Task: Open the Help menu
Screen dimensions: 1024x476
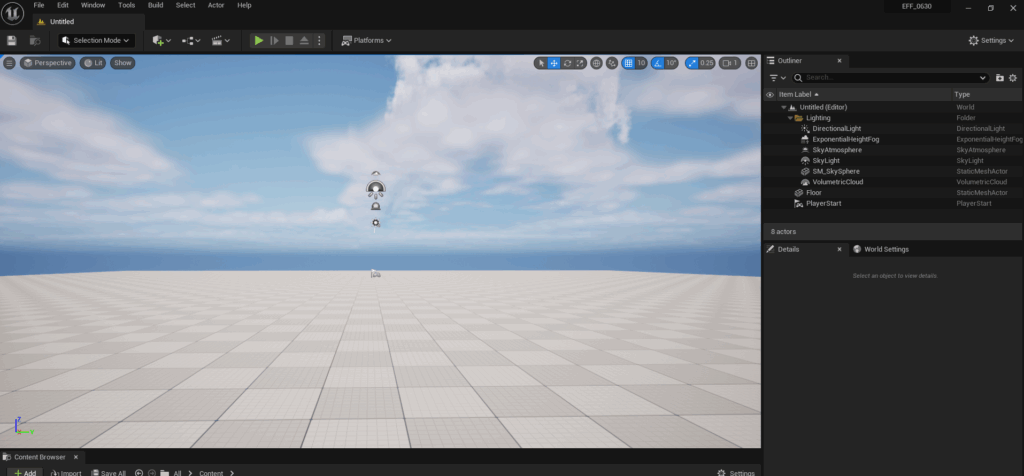Action: coord(244,5)
